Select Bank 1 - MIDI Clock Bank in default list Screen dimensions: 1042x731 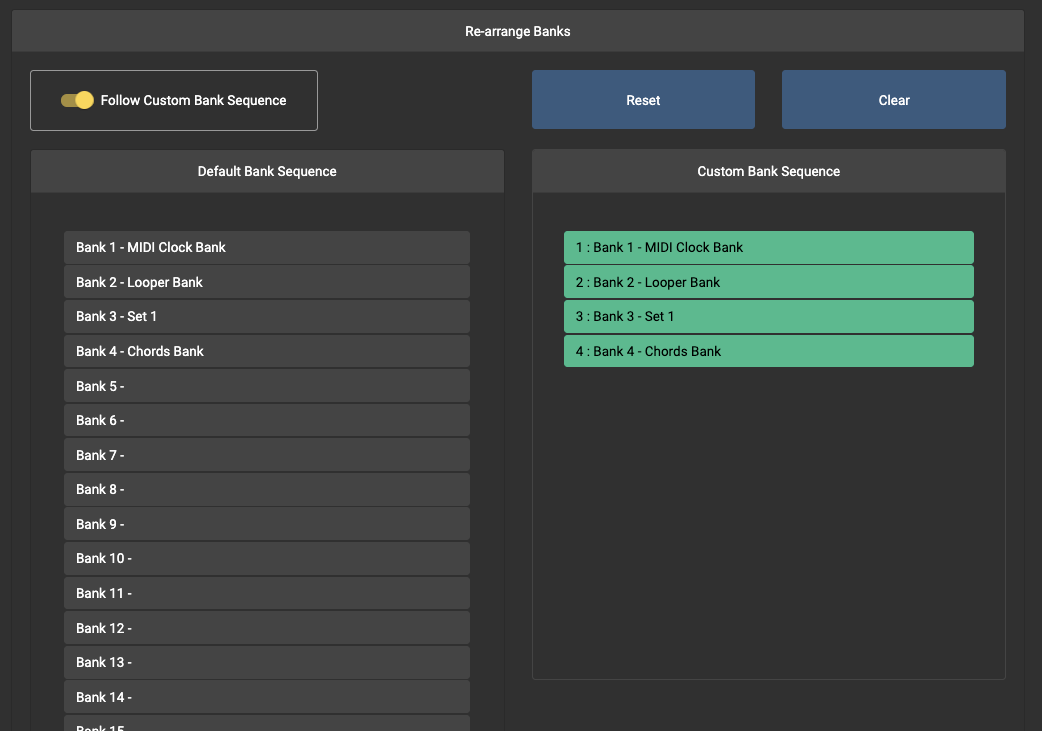(266, 247)
